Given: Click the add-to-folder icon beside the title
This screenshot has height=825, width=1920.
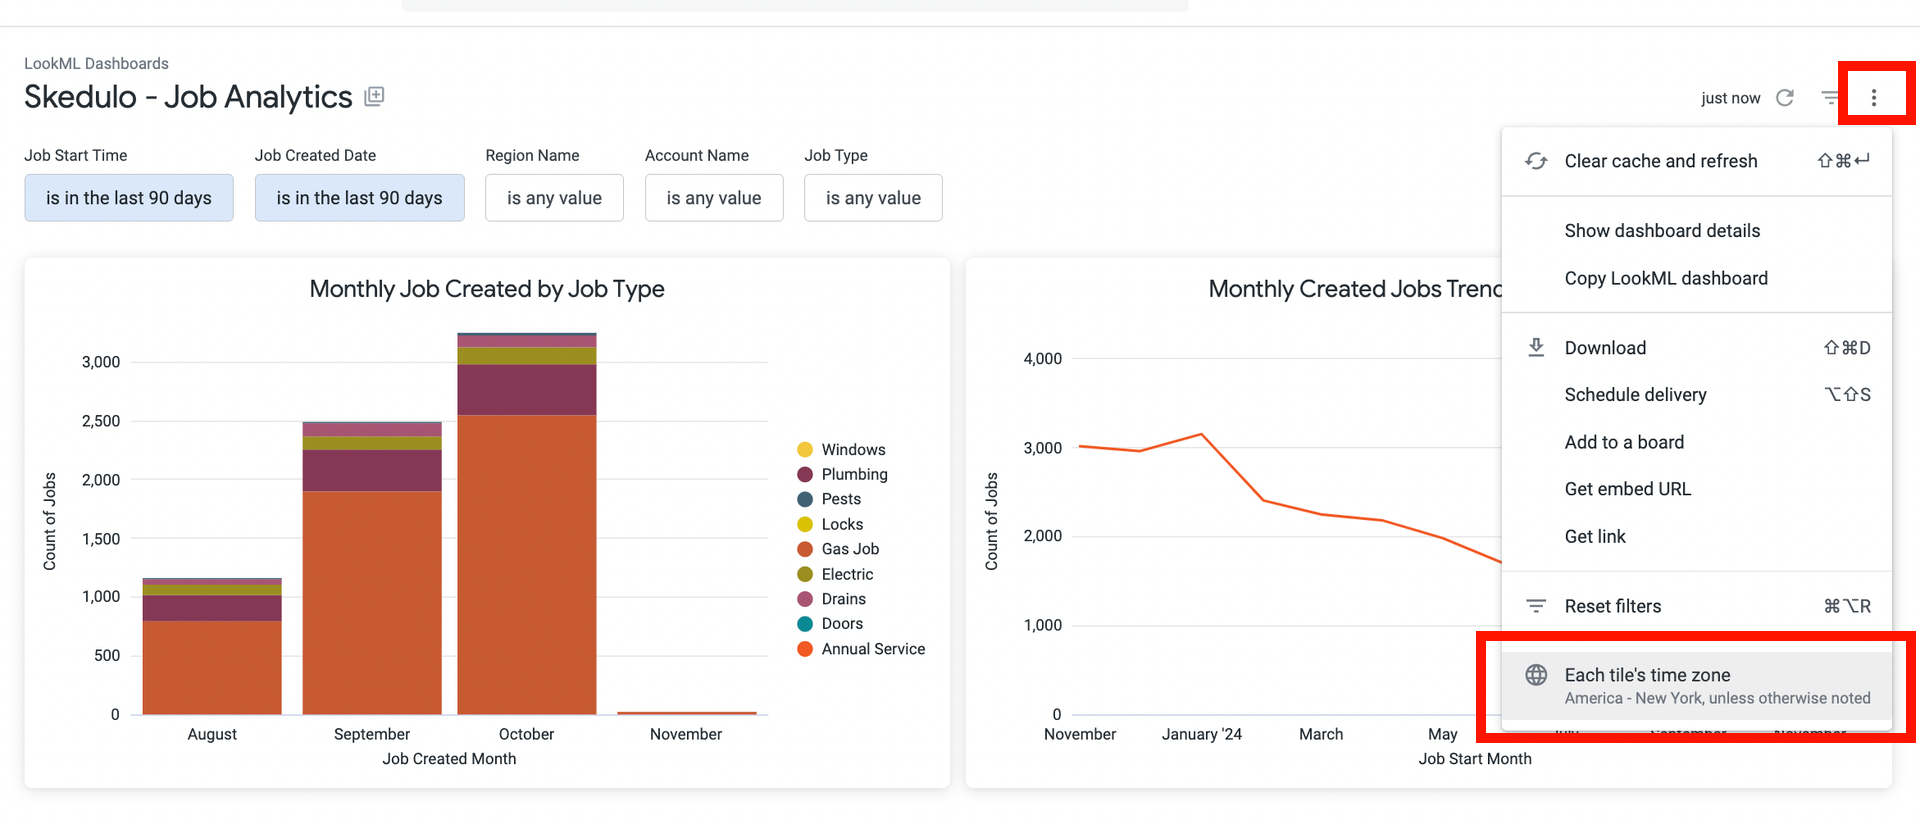Looking at the screenshot, I should 375,97.
